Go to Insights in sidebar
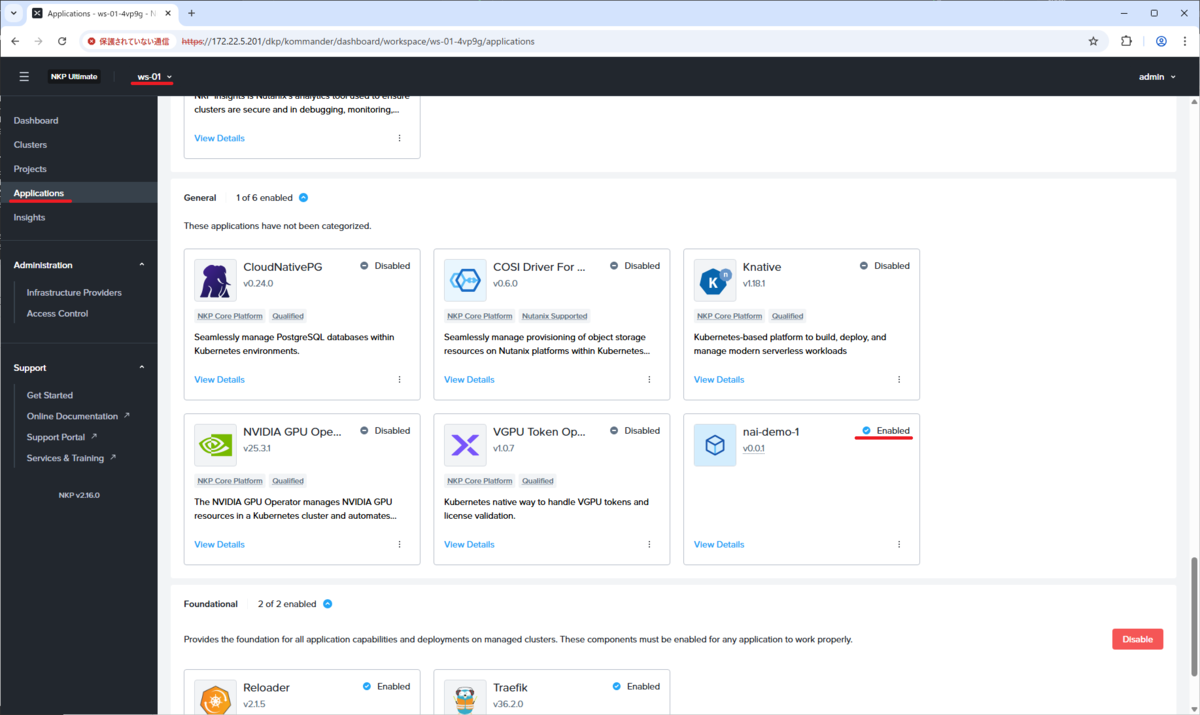 [x=29, y=217]
